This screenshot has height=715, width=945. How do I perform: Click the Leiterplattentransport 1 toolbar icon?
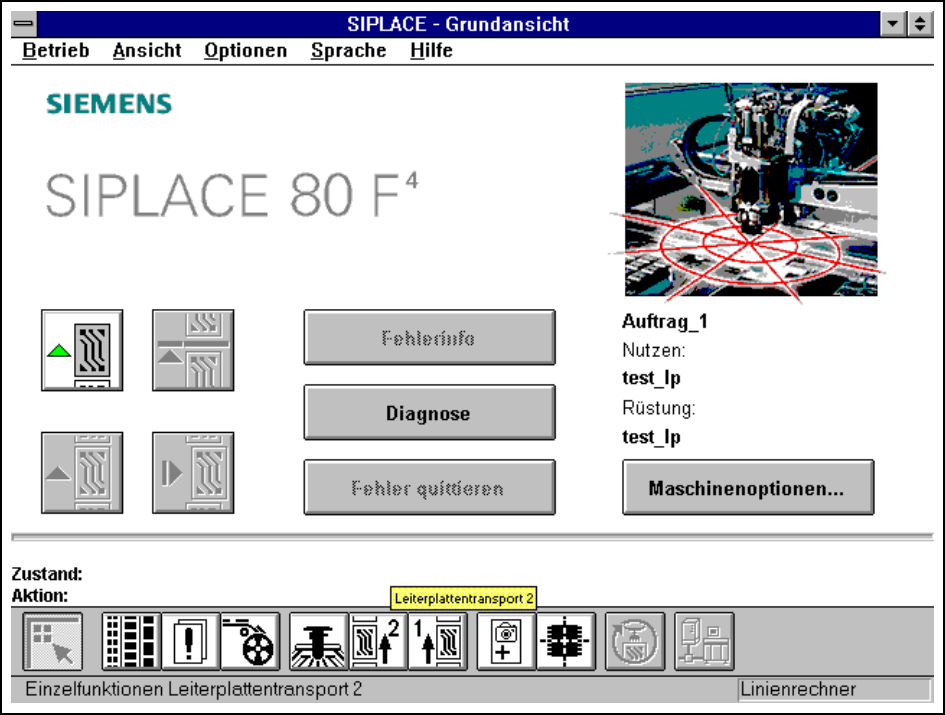click(438, 641)
